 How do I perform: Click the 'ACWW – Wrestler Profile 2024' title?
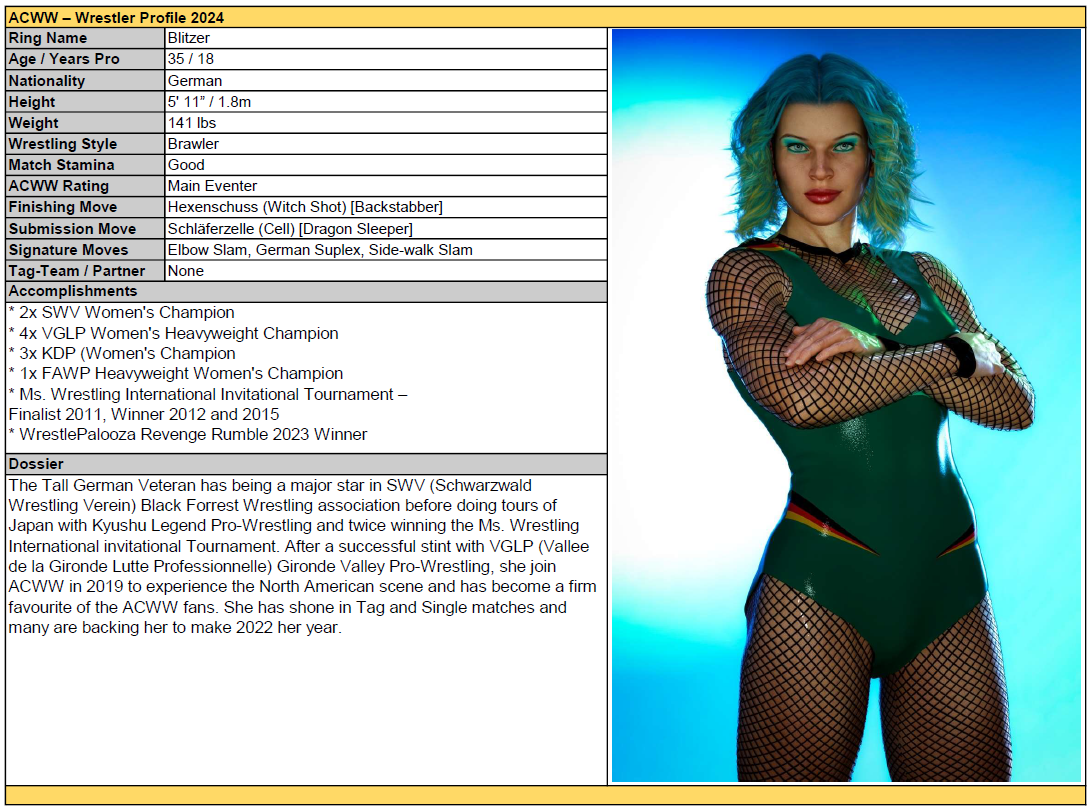tap(116, 17)
